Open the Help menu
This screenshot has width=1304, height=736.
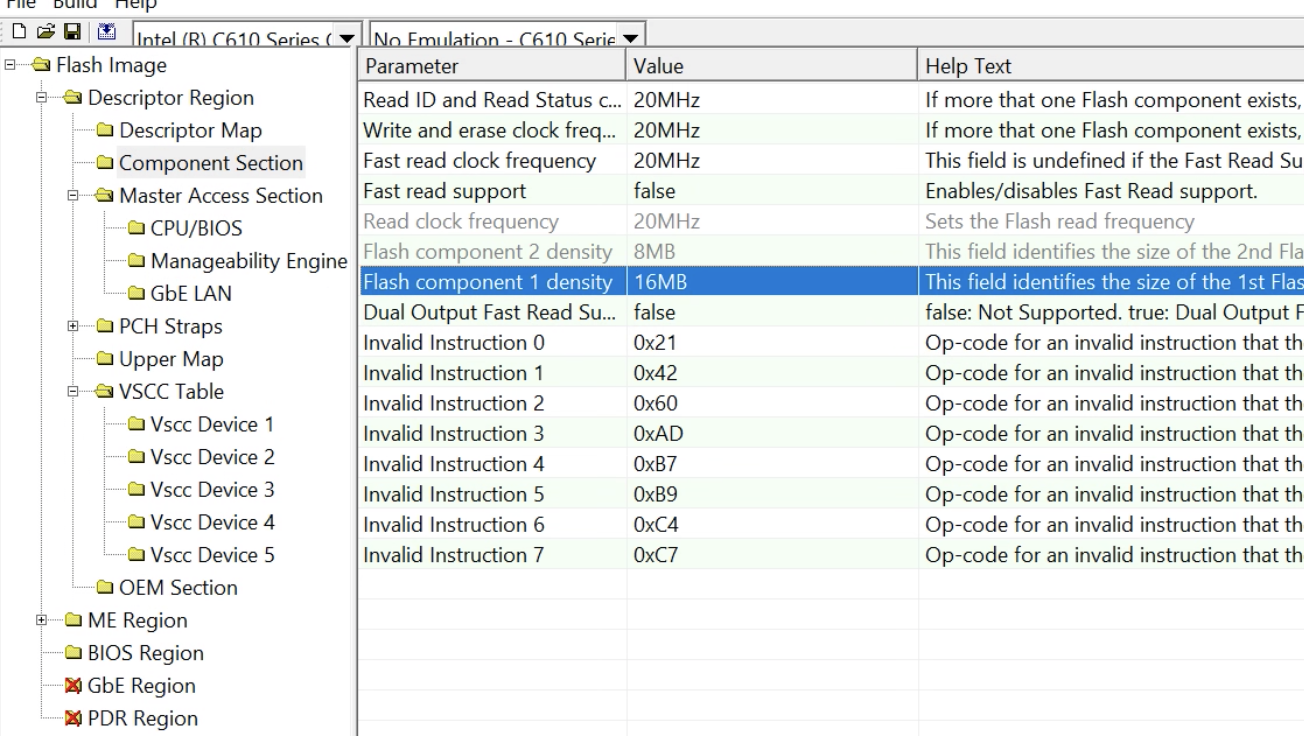(x=135, y=4)
